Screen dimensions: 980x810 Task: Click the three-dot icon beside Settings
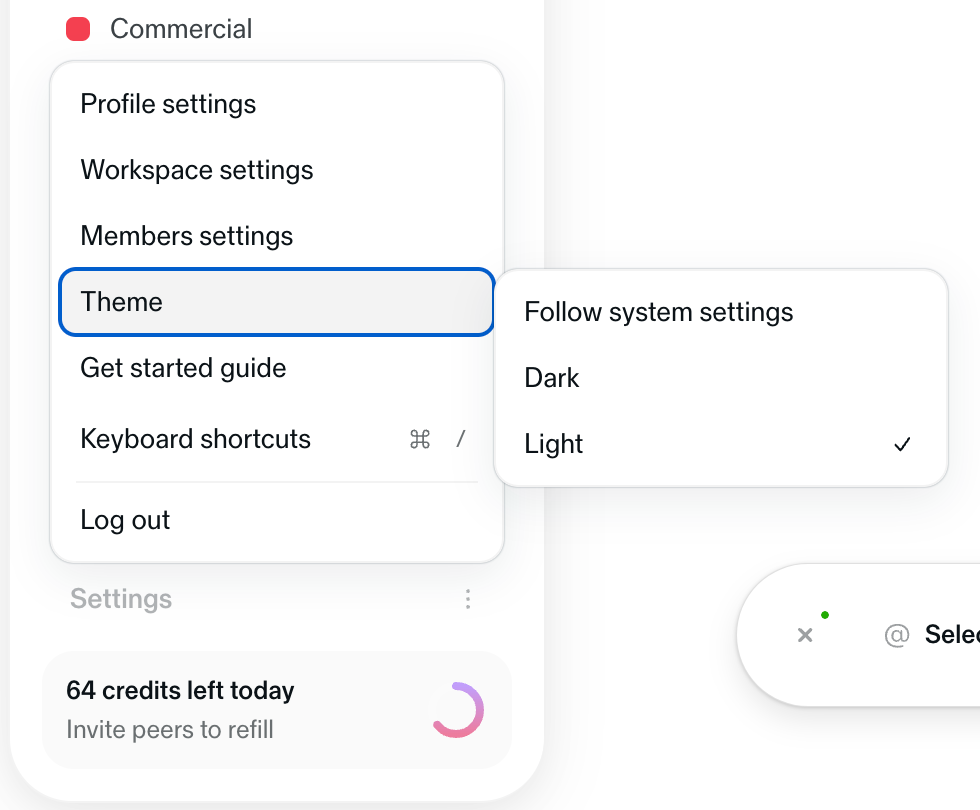pyautogui.click(x=468, y=599)
